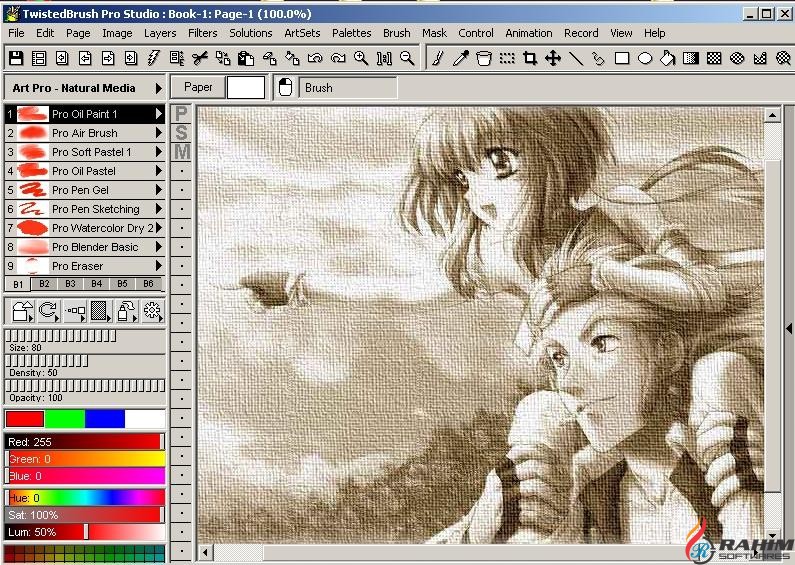Open brush effects gear icon button
Screen dimensions: 795x565
tap(153, 310)
